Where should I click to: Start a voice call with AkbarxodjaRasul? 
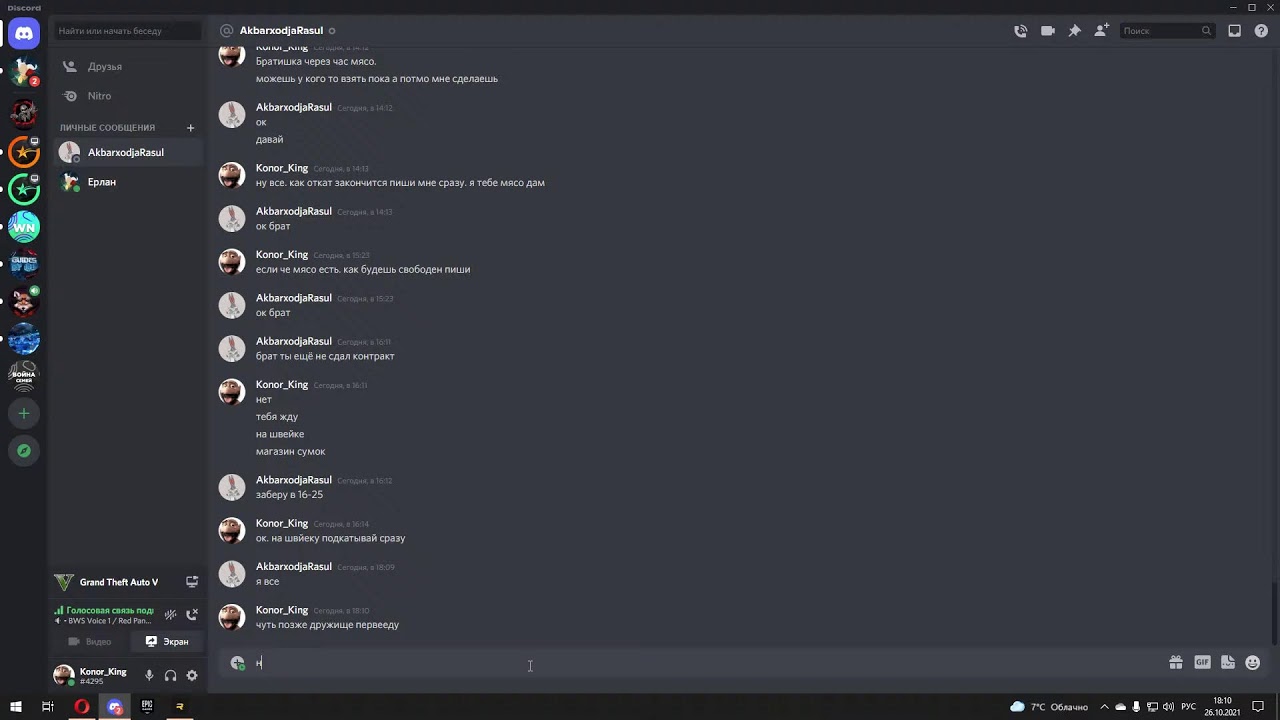1020,31
